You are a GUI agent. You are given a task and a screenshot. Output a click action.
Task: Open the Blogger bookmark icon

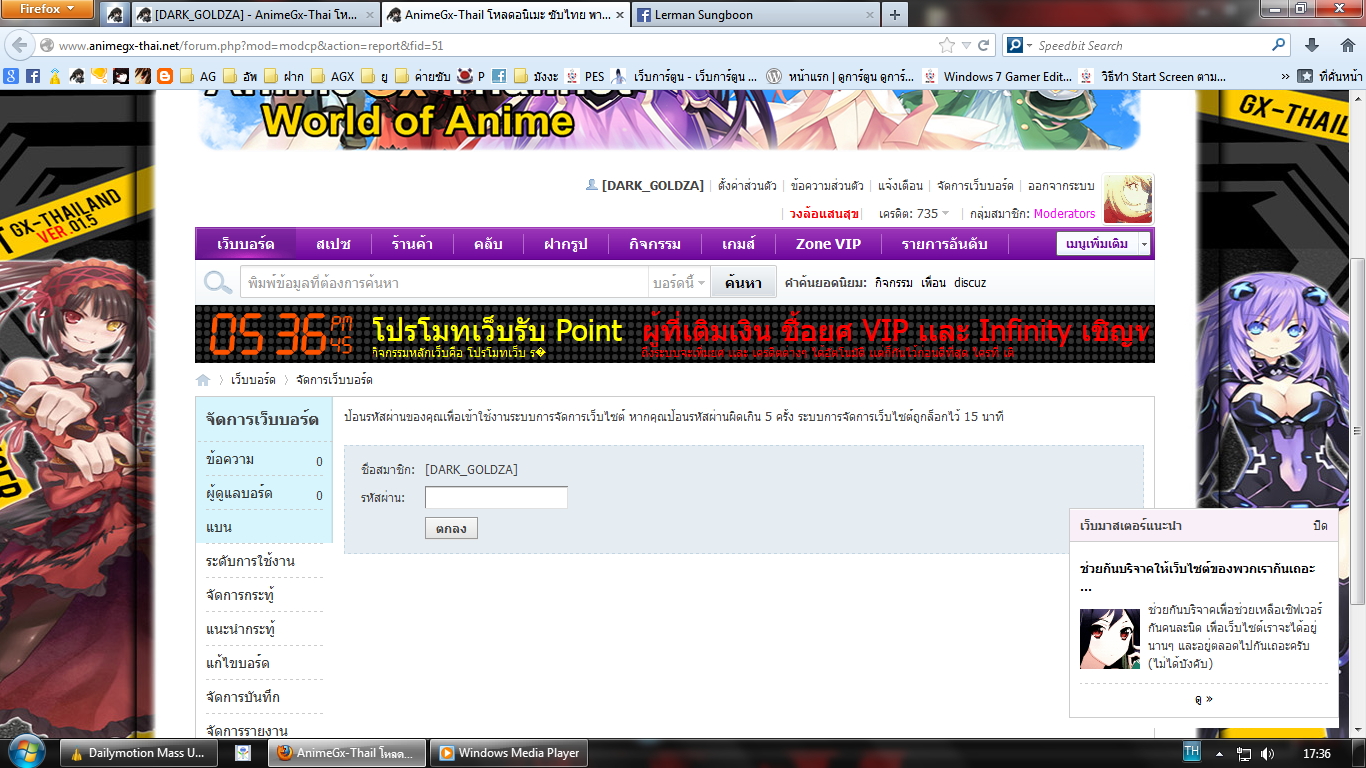pyautogui.click(x=165, y=76)
